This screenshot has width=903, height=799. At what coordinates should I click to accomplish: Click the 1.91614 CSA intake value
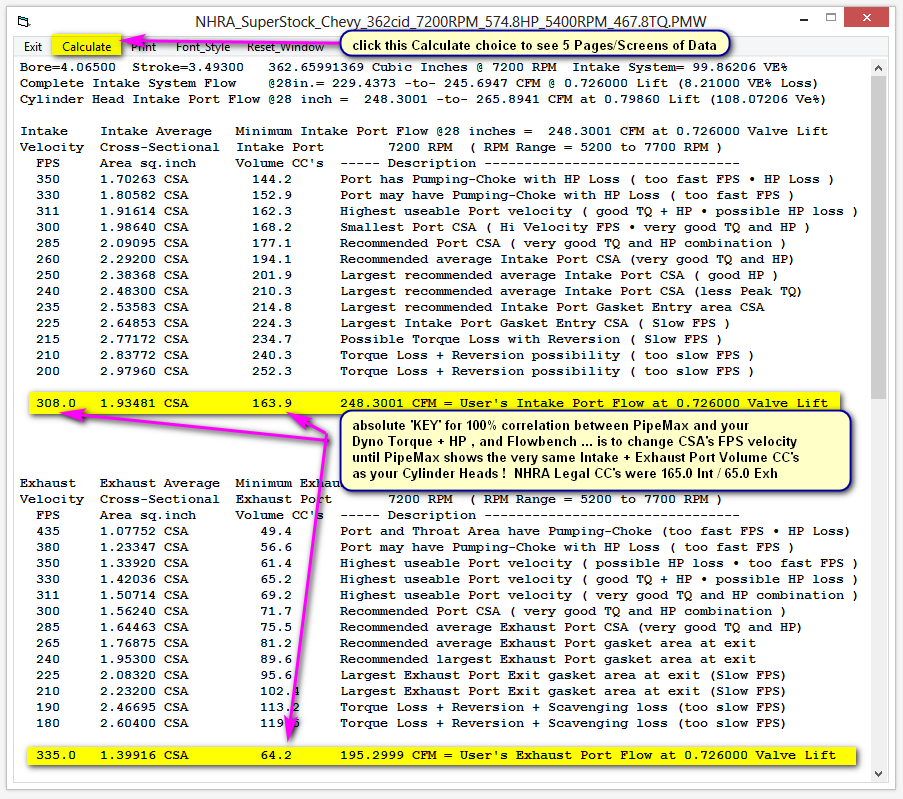pos(144,211)
